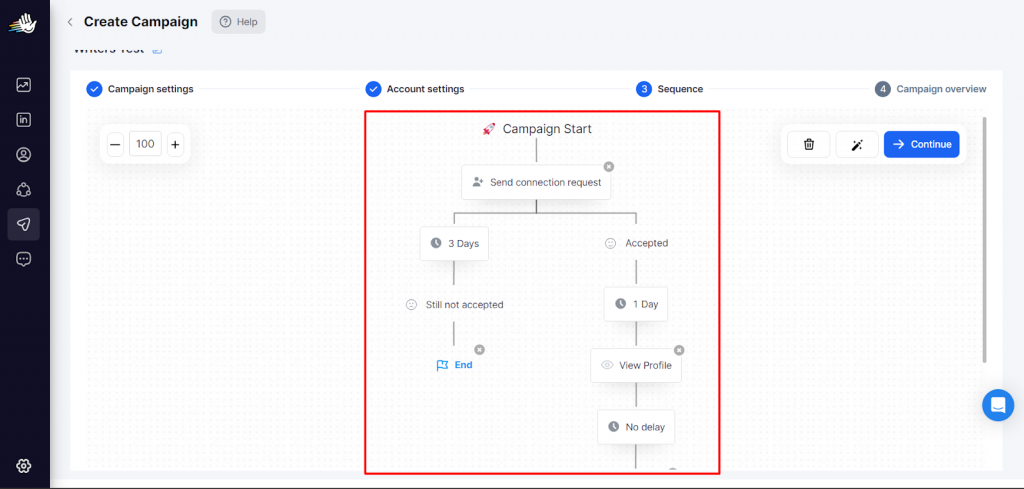This screenshot has width=1024, height=489.
Task: Delete sequence with the trash button
Action: coord(808,144)
